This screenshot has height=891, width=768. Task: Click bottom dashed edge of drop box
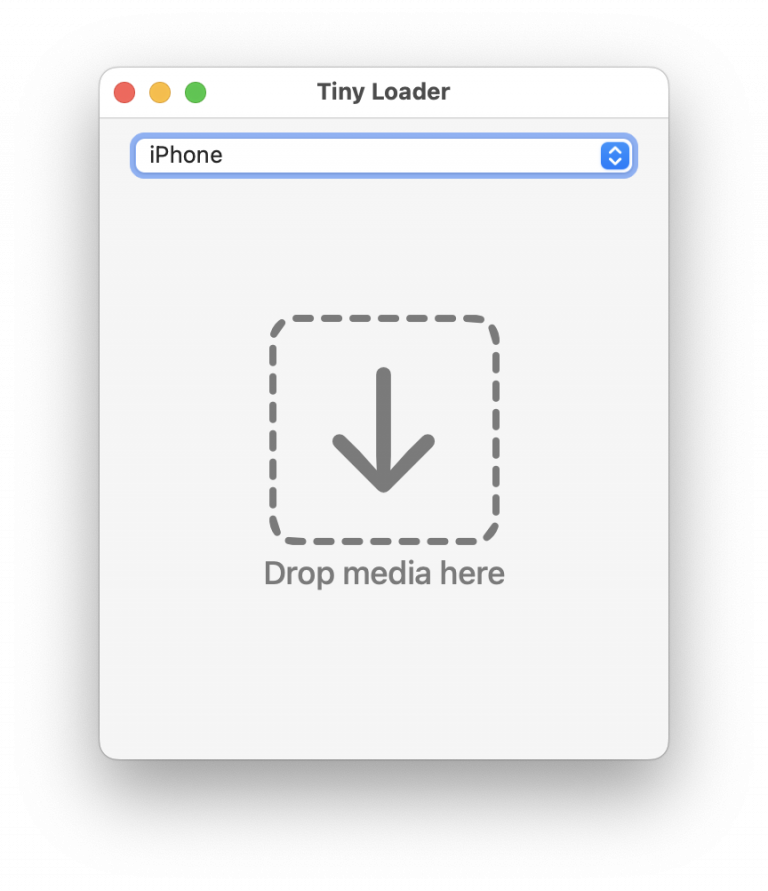pos(384,541)
